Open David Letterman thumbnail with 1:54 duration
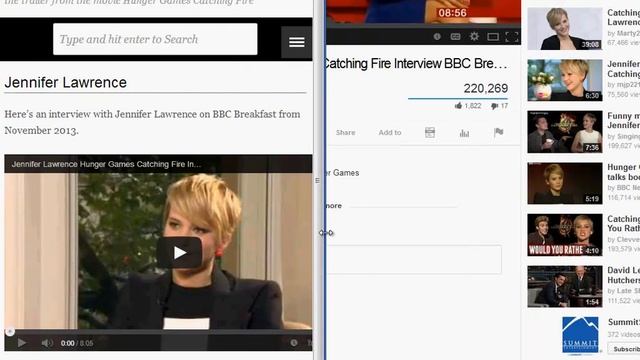 pyautogui.click(x=564, y=287)
